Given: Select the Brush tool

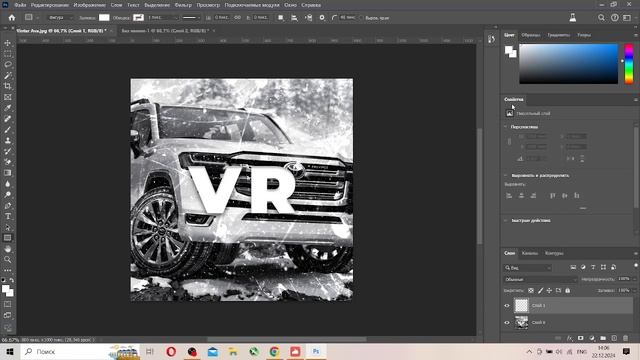Looking at the screenshot, I should pyautogui.click(x=7, y=129).
